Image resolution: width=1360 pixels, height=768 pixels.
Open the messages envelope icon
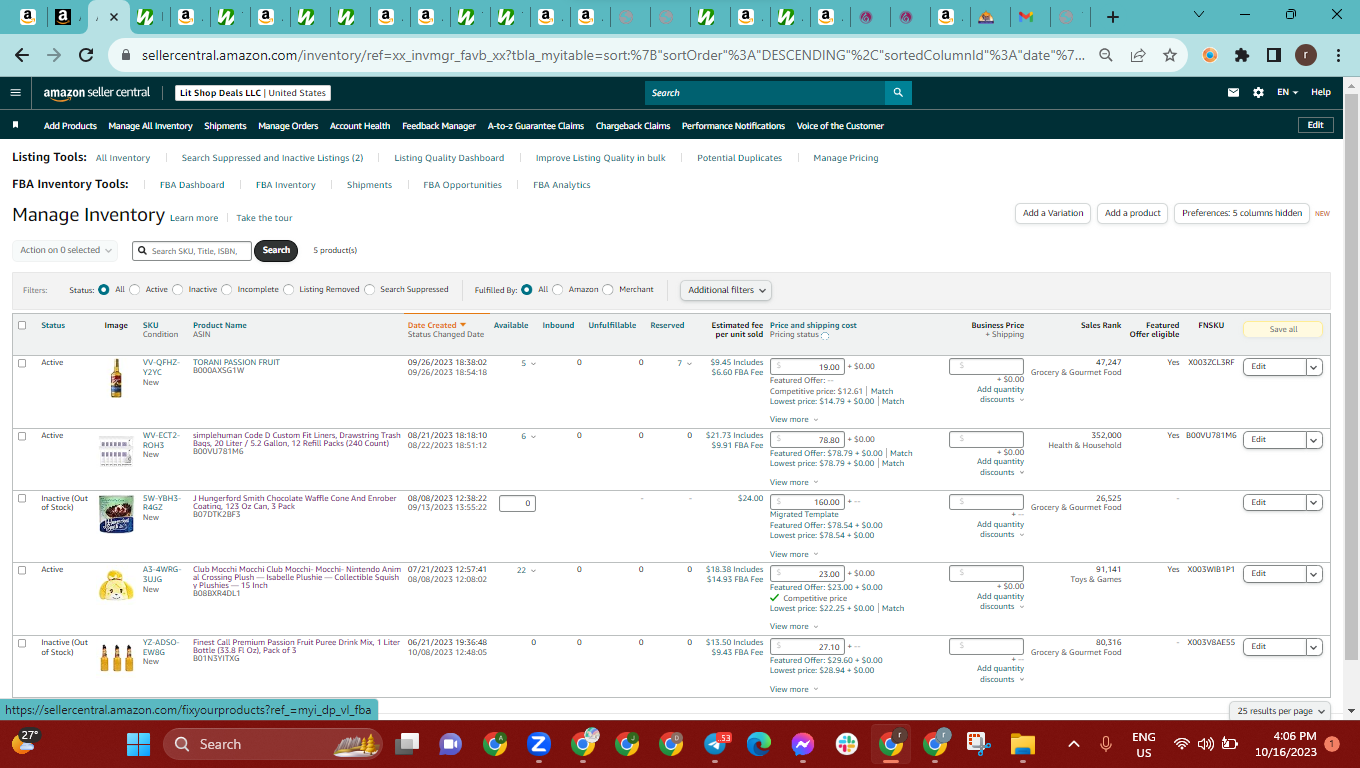click(x=1233, y=93)
